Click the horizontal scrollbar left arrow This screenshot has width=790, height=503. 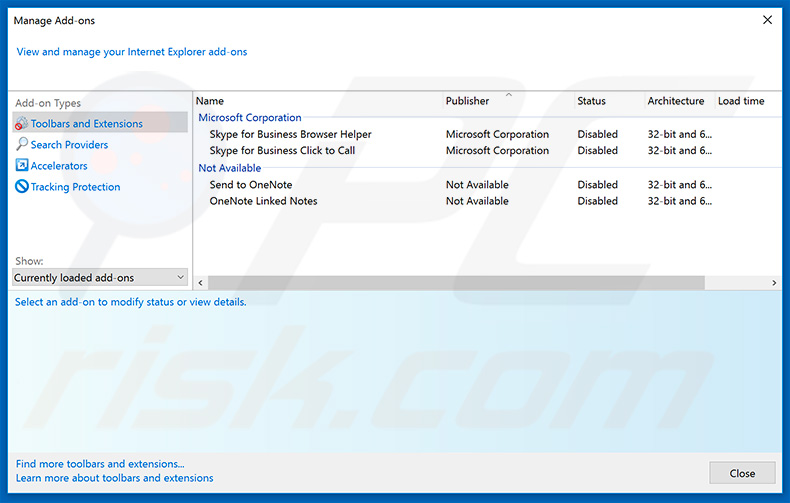200,283
